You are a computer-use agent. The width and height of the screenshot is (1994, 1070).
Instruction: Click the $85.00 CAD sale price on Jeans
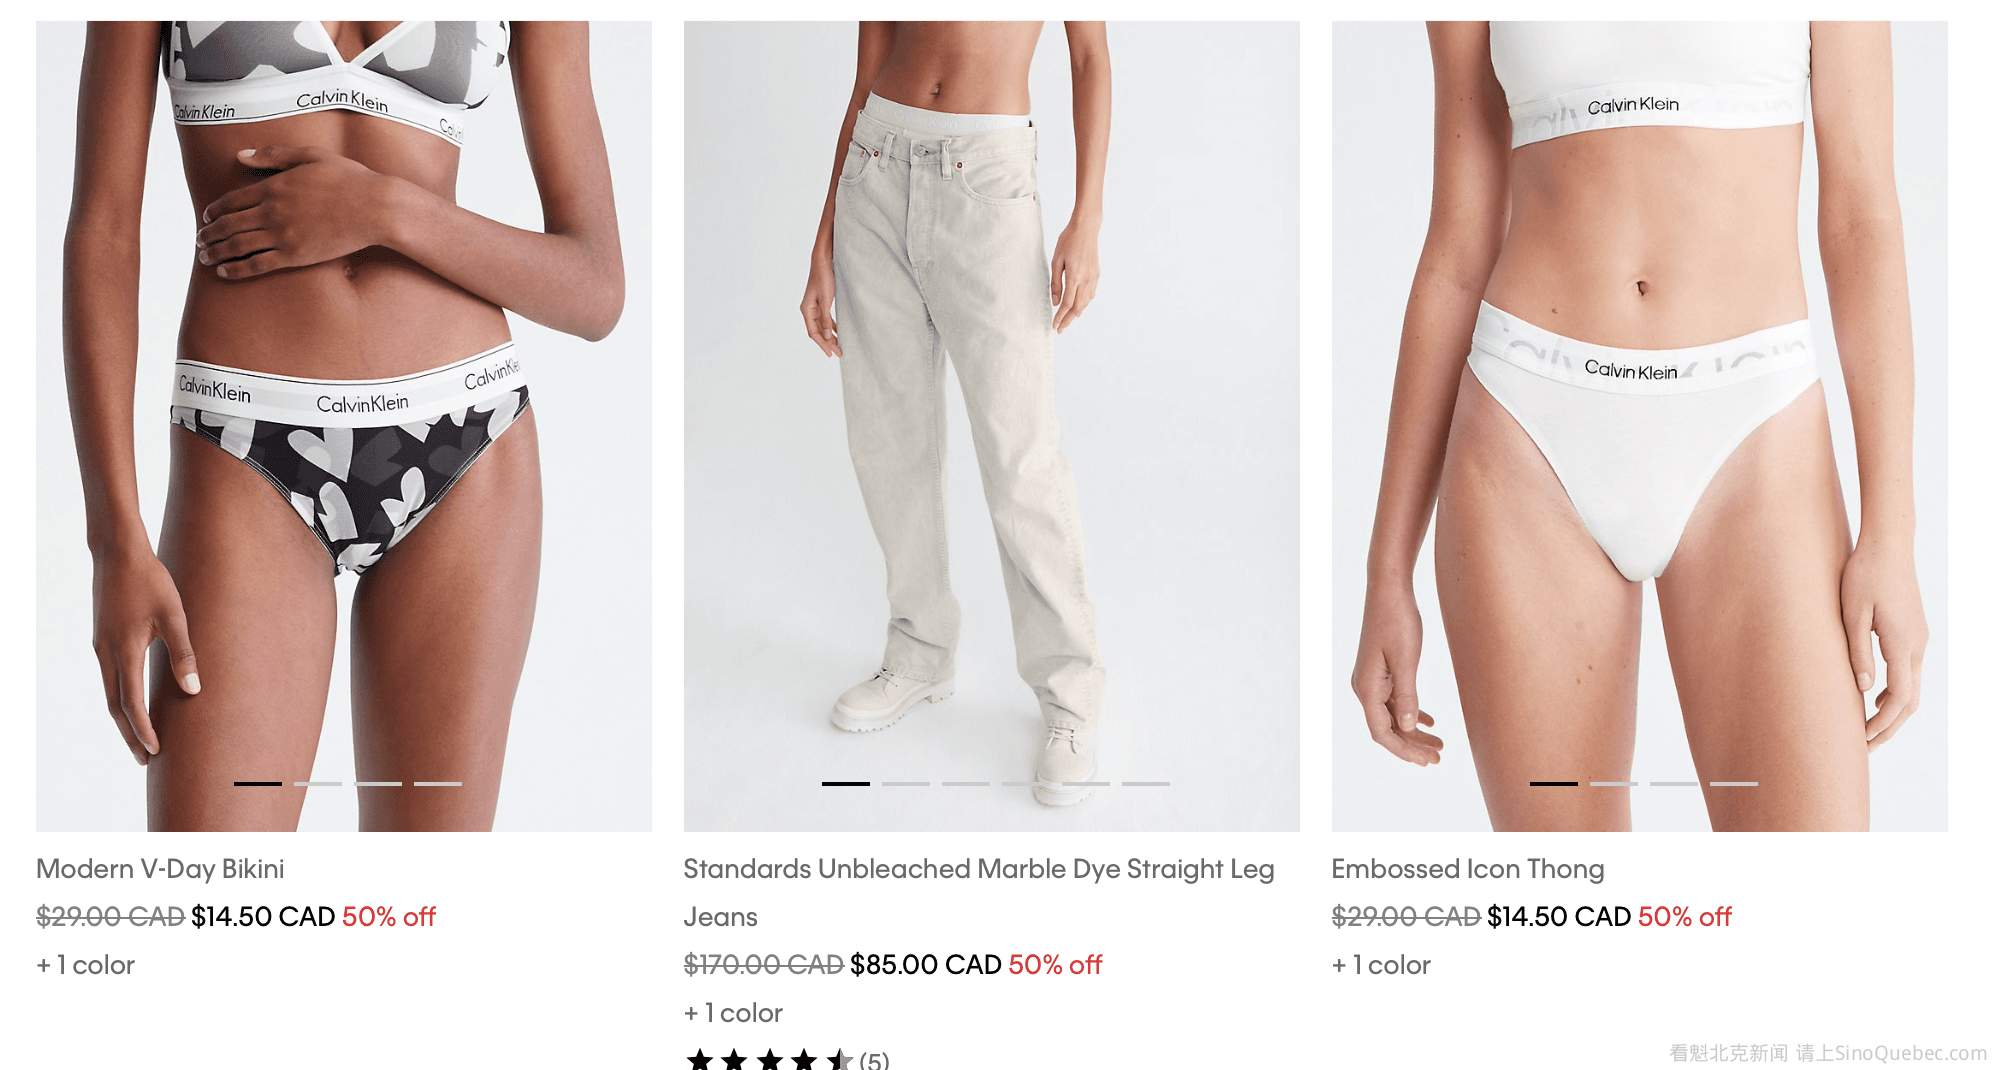pyautogui.click(x=926, y=965)
